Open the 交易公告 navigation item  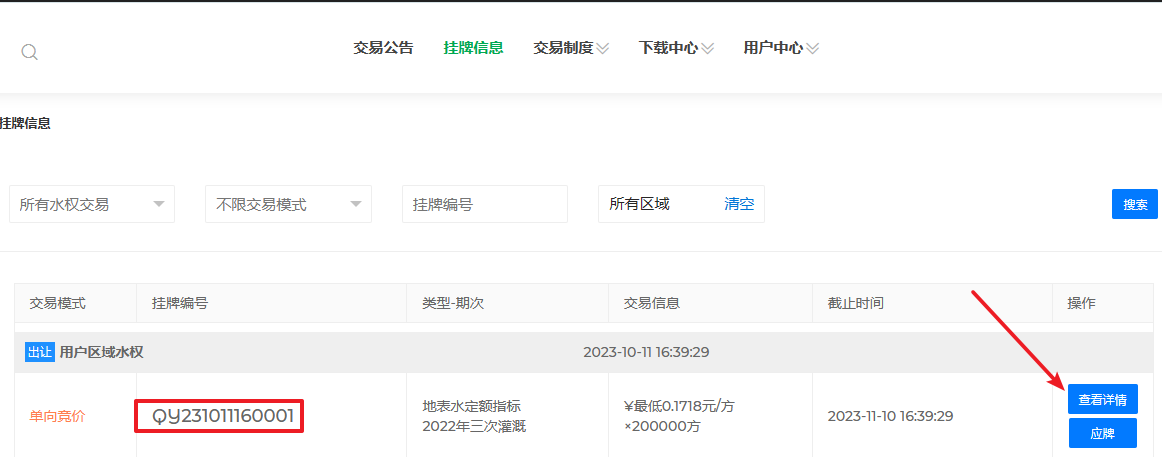click(x=383, y=48)
